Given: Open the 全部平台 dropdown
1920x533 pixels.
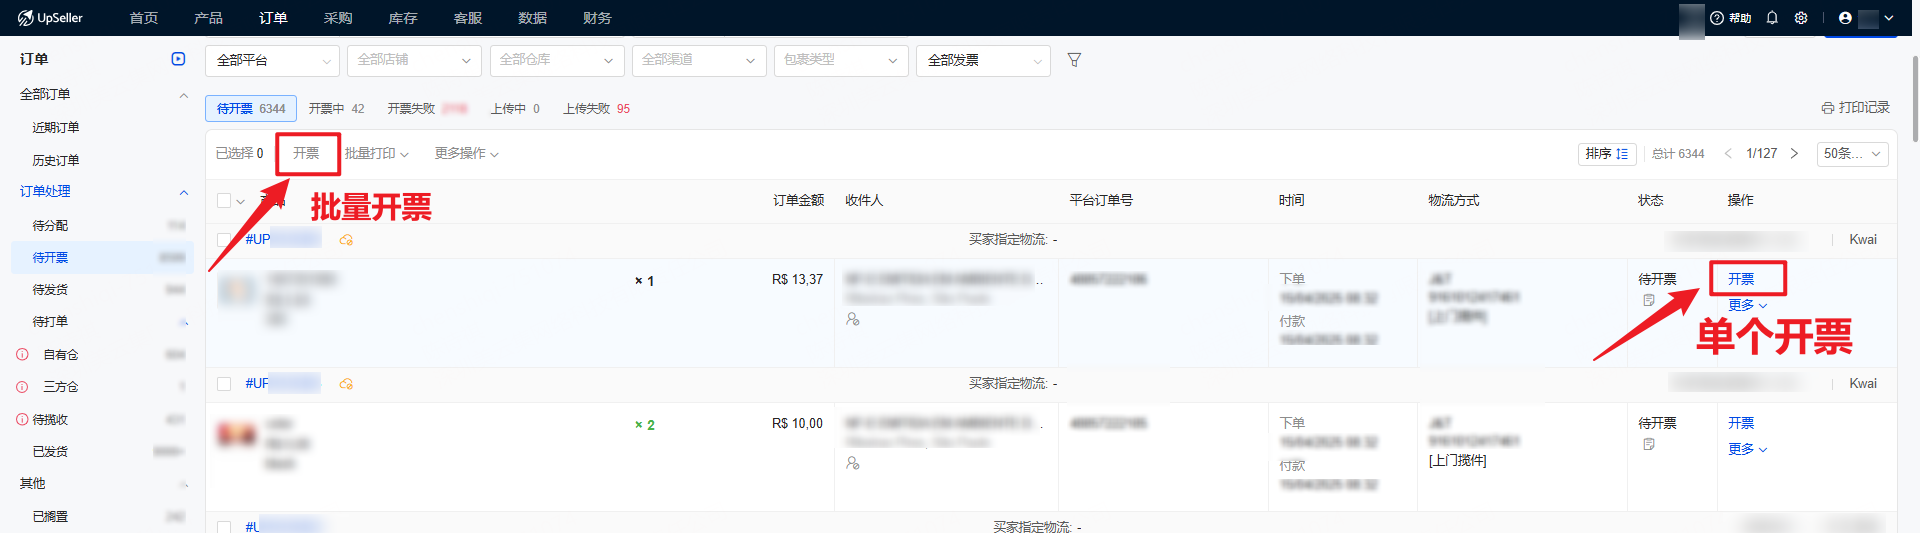Looking at the screenshot, I should [272, 60].
